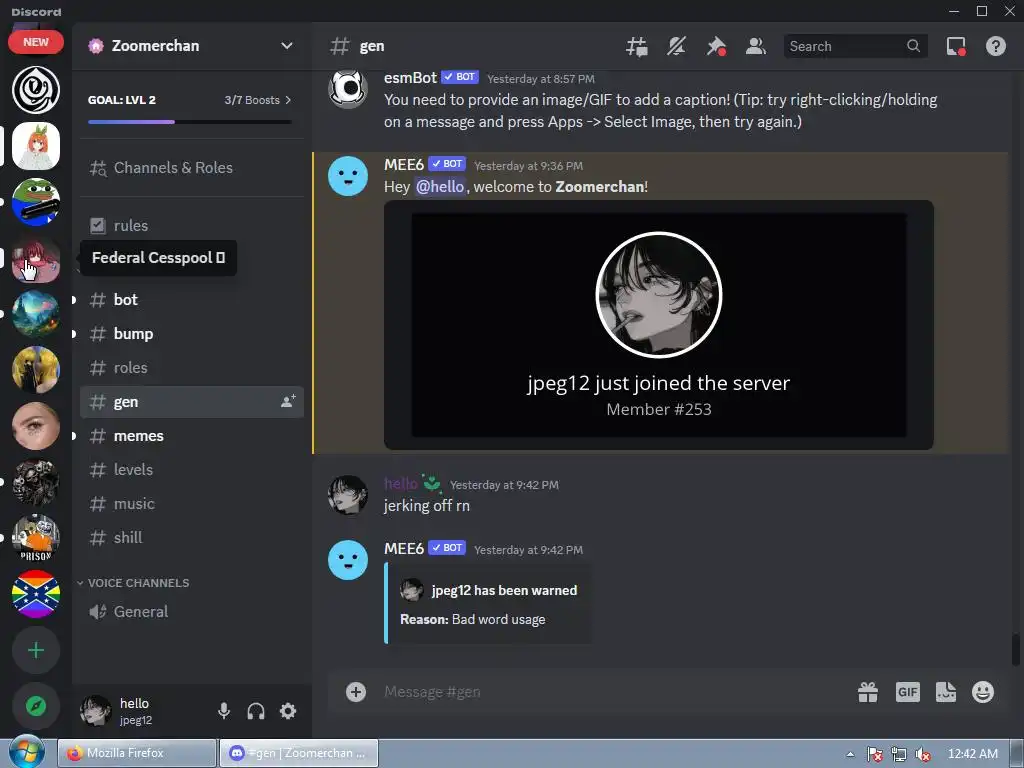
Task: Open the gift Nitro icon
Action: click(868, 692)
